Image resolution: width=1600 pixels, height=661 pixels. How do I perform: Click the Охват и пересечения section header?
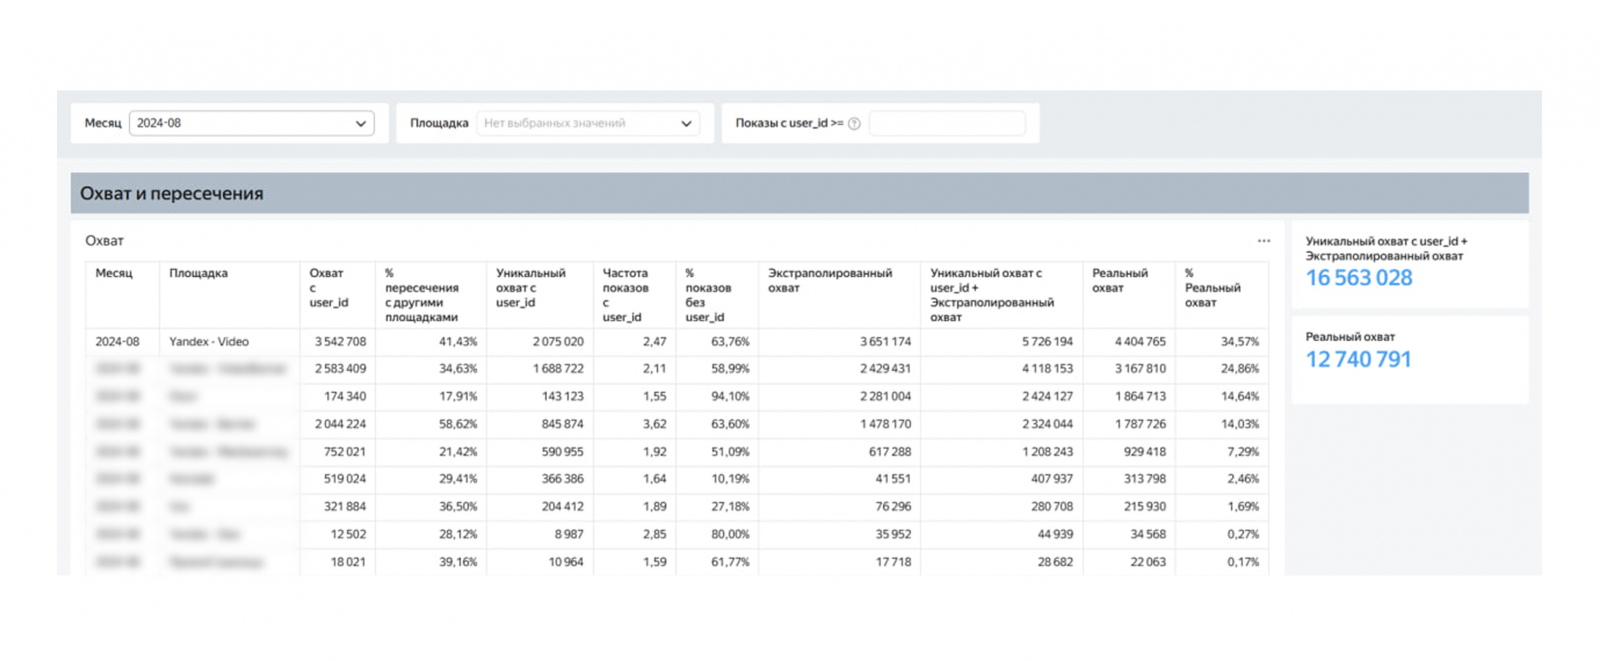pyautogui.click(x=172, y=193)
